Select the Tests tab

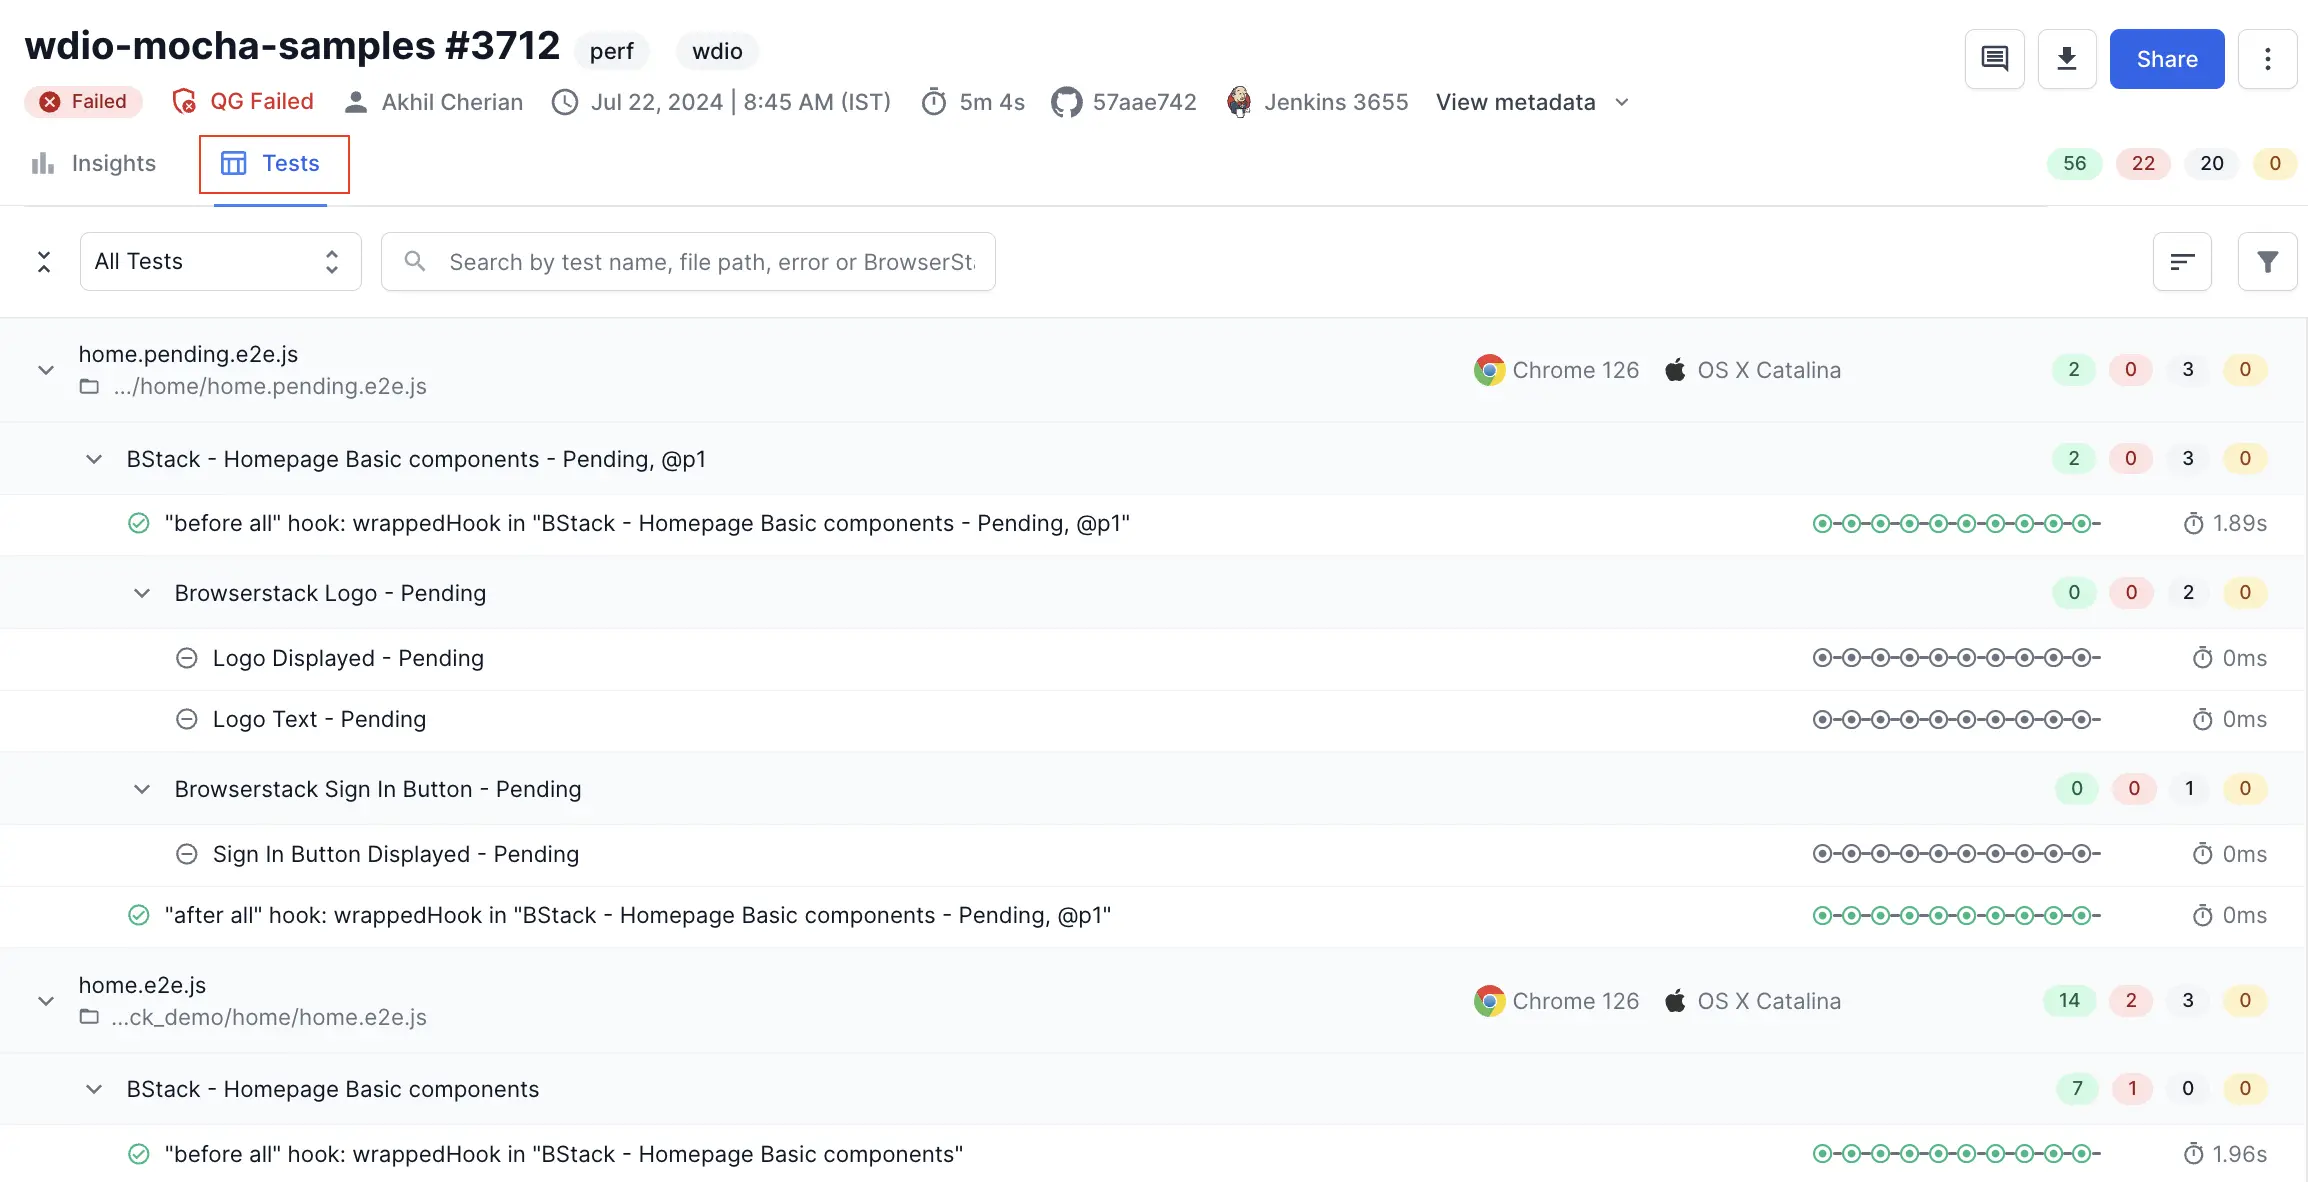(272, 163)
